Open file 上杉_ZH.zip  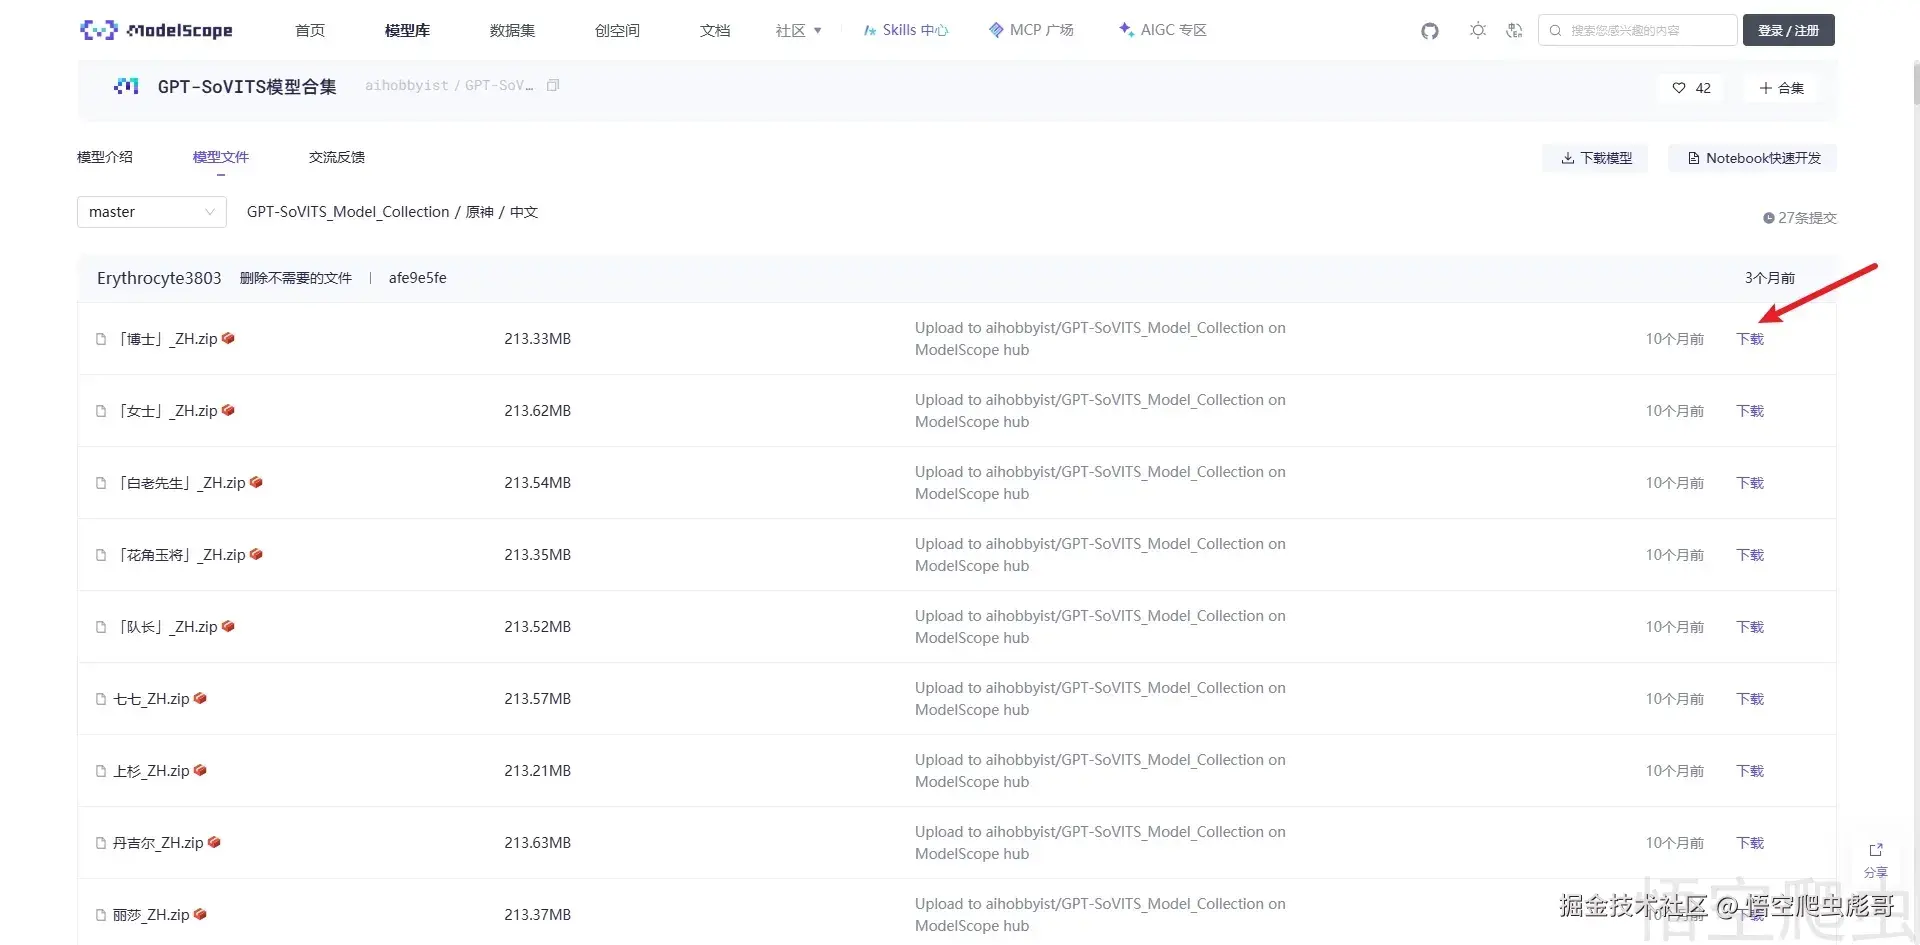click(151, 771)
